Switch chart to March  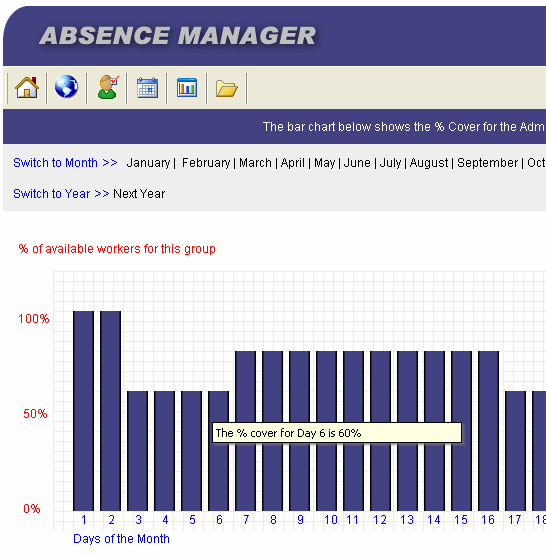pyautogui.click(x=255, y=163)
